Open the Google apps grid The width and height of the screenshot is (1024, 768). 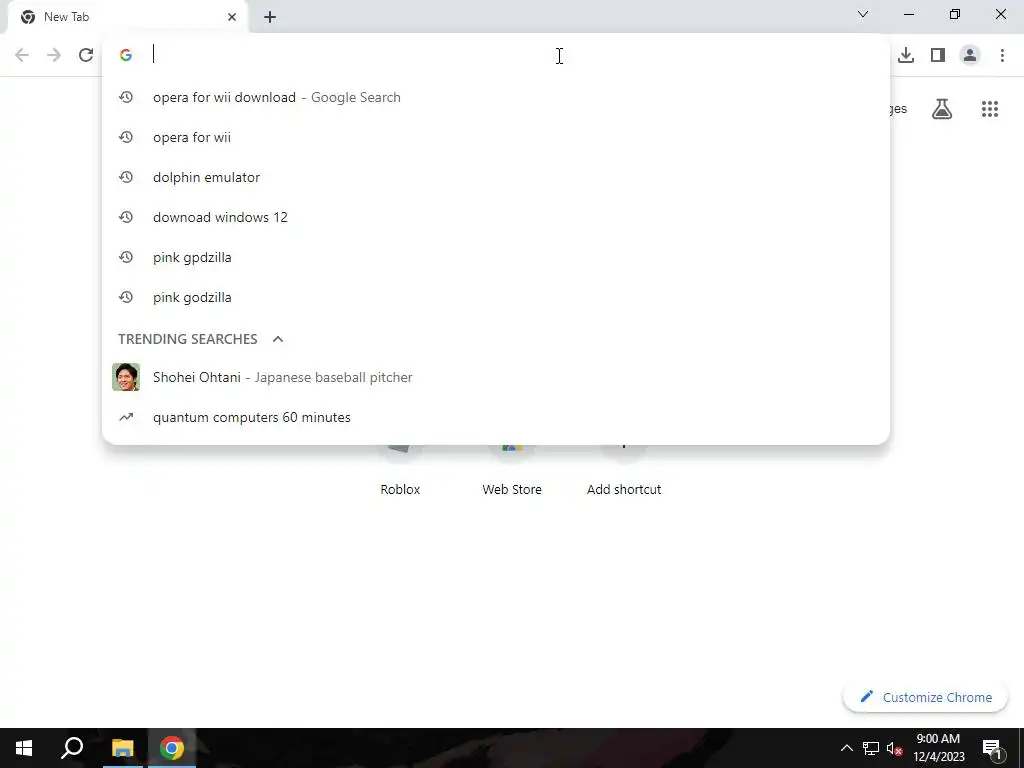[x=990, y=109]
